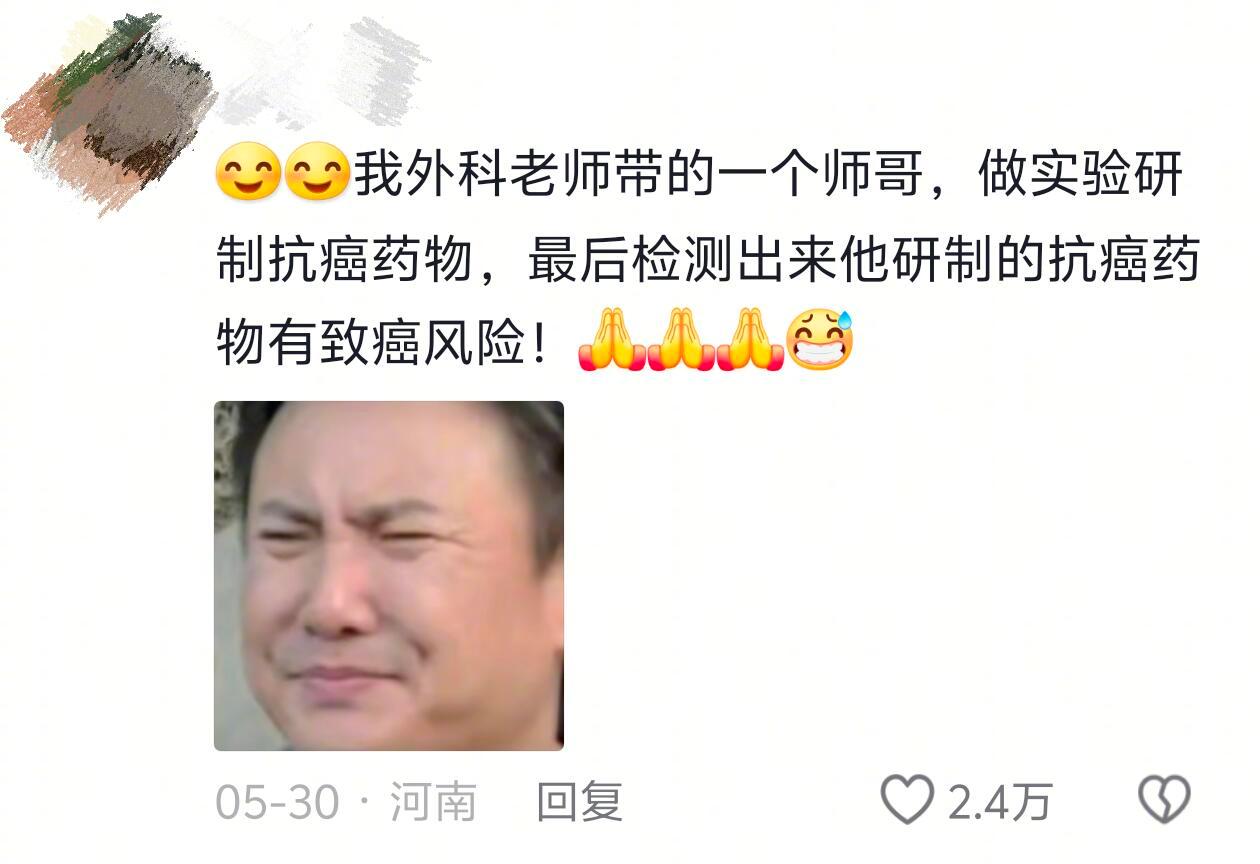The image size is (1260, 864).
Task: Click the 05-30 date stamp
Action: coord(277,802)
